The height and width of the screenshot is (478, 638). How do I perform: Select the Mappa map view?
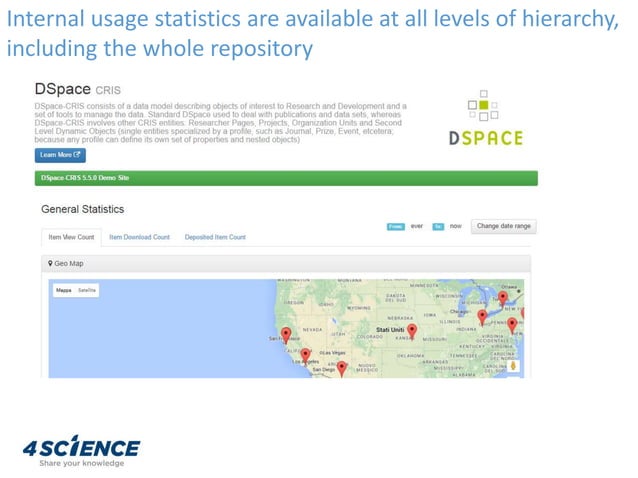tap(63, 290)
